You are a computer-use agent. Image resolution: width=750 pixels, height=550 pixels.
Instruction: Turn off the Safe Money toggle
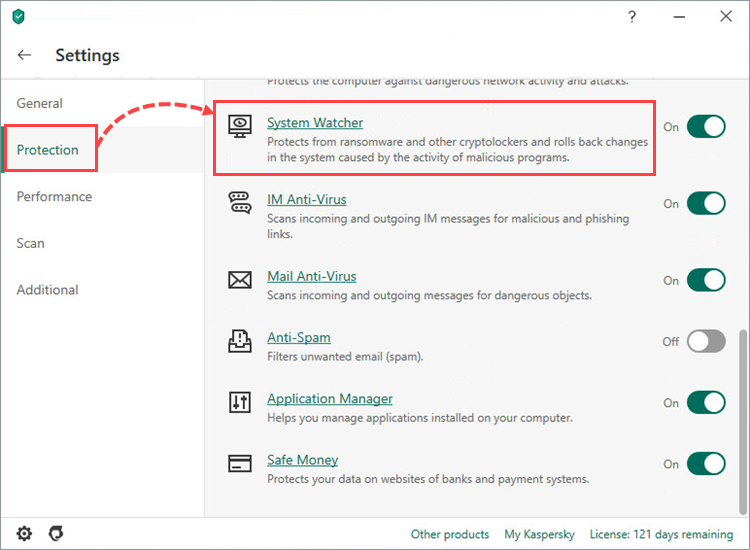click(707, 464)
